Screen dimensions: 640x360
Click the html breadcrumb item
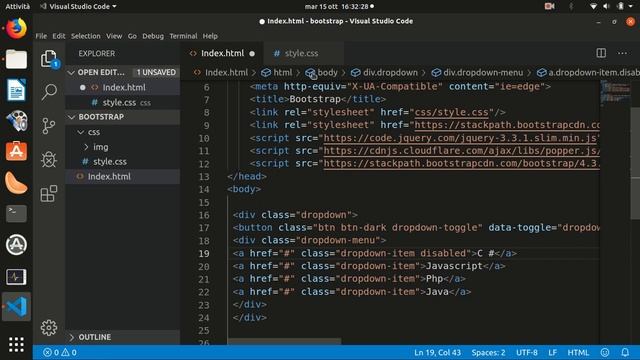click(278, 73)
